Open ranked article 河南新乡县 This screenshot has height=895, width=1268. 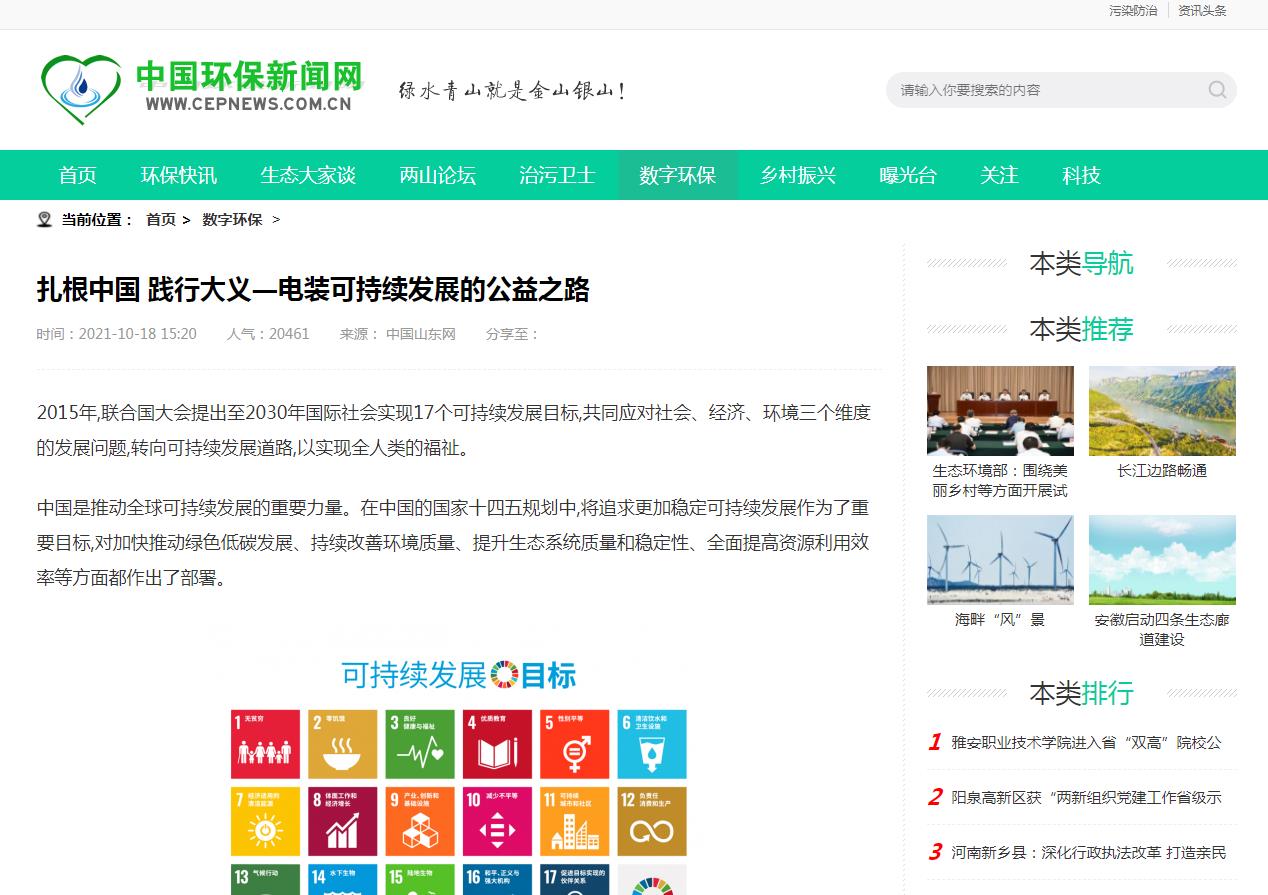click(1088, 852)
